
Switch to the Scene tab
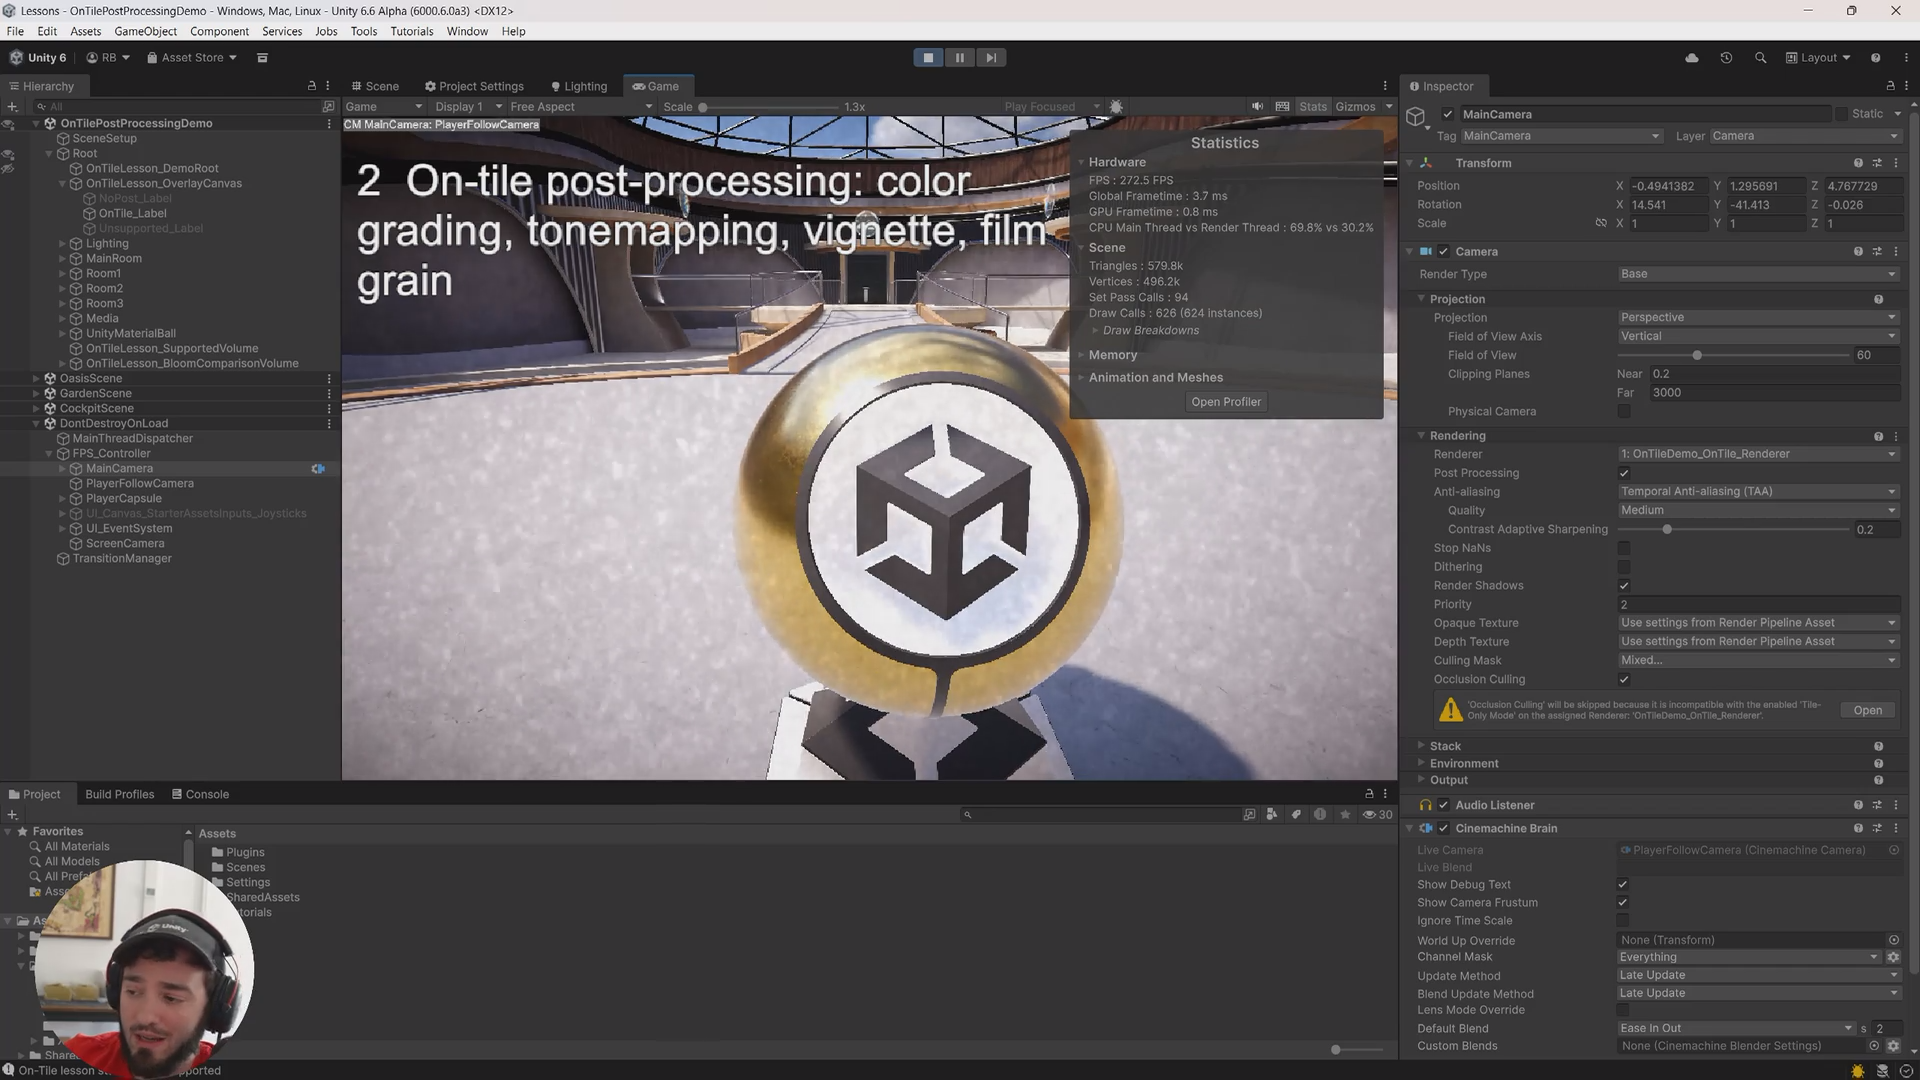click(375, 86)
